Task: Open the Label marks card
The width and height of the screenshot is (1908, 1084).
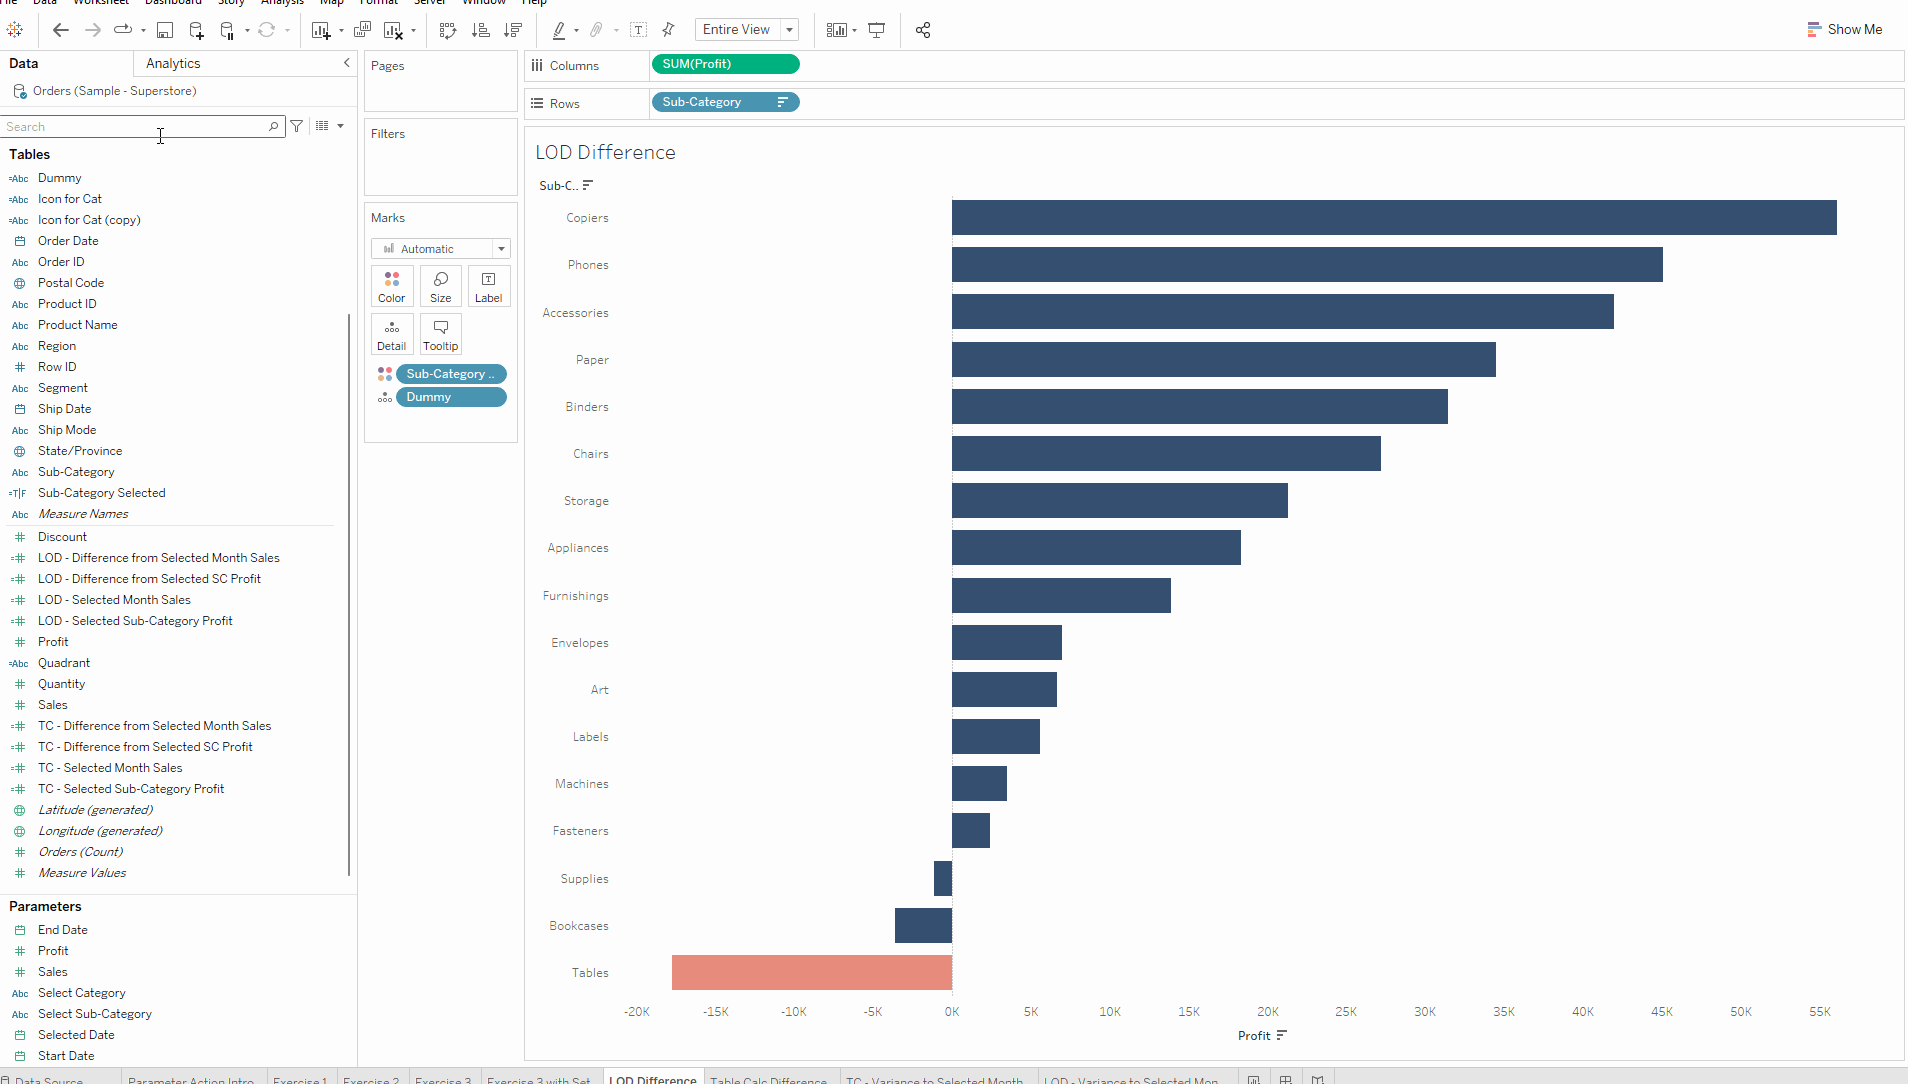Action: (x=489, y=286)
